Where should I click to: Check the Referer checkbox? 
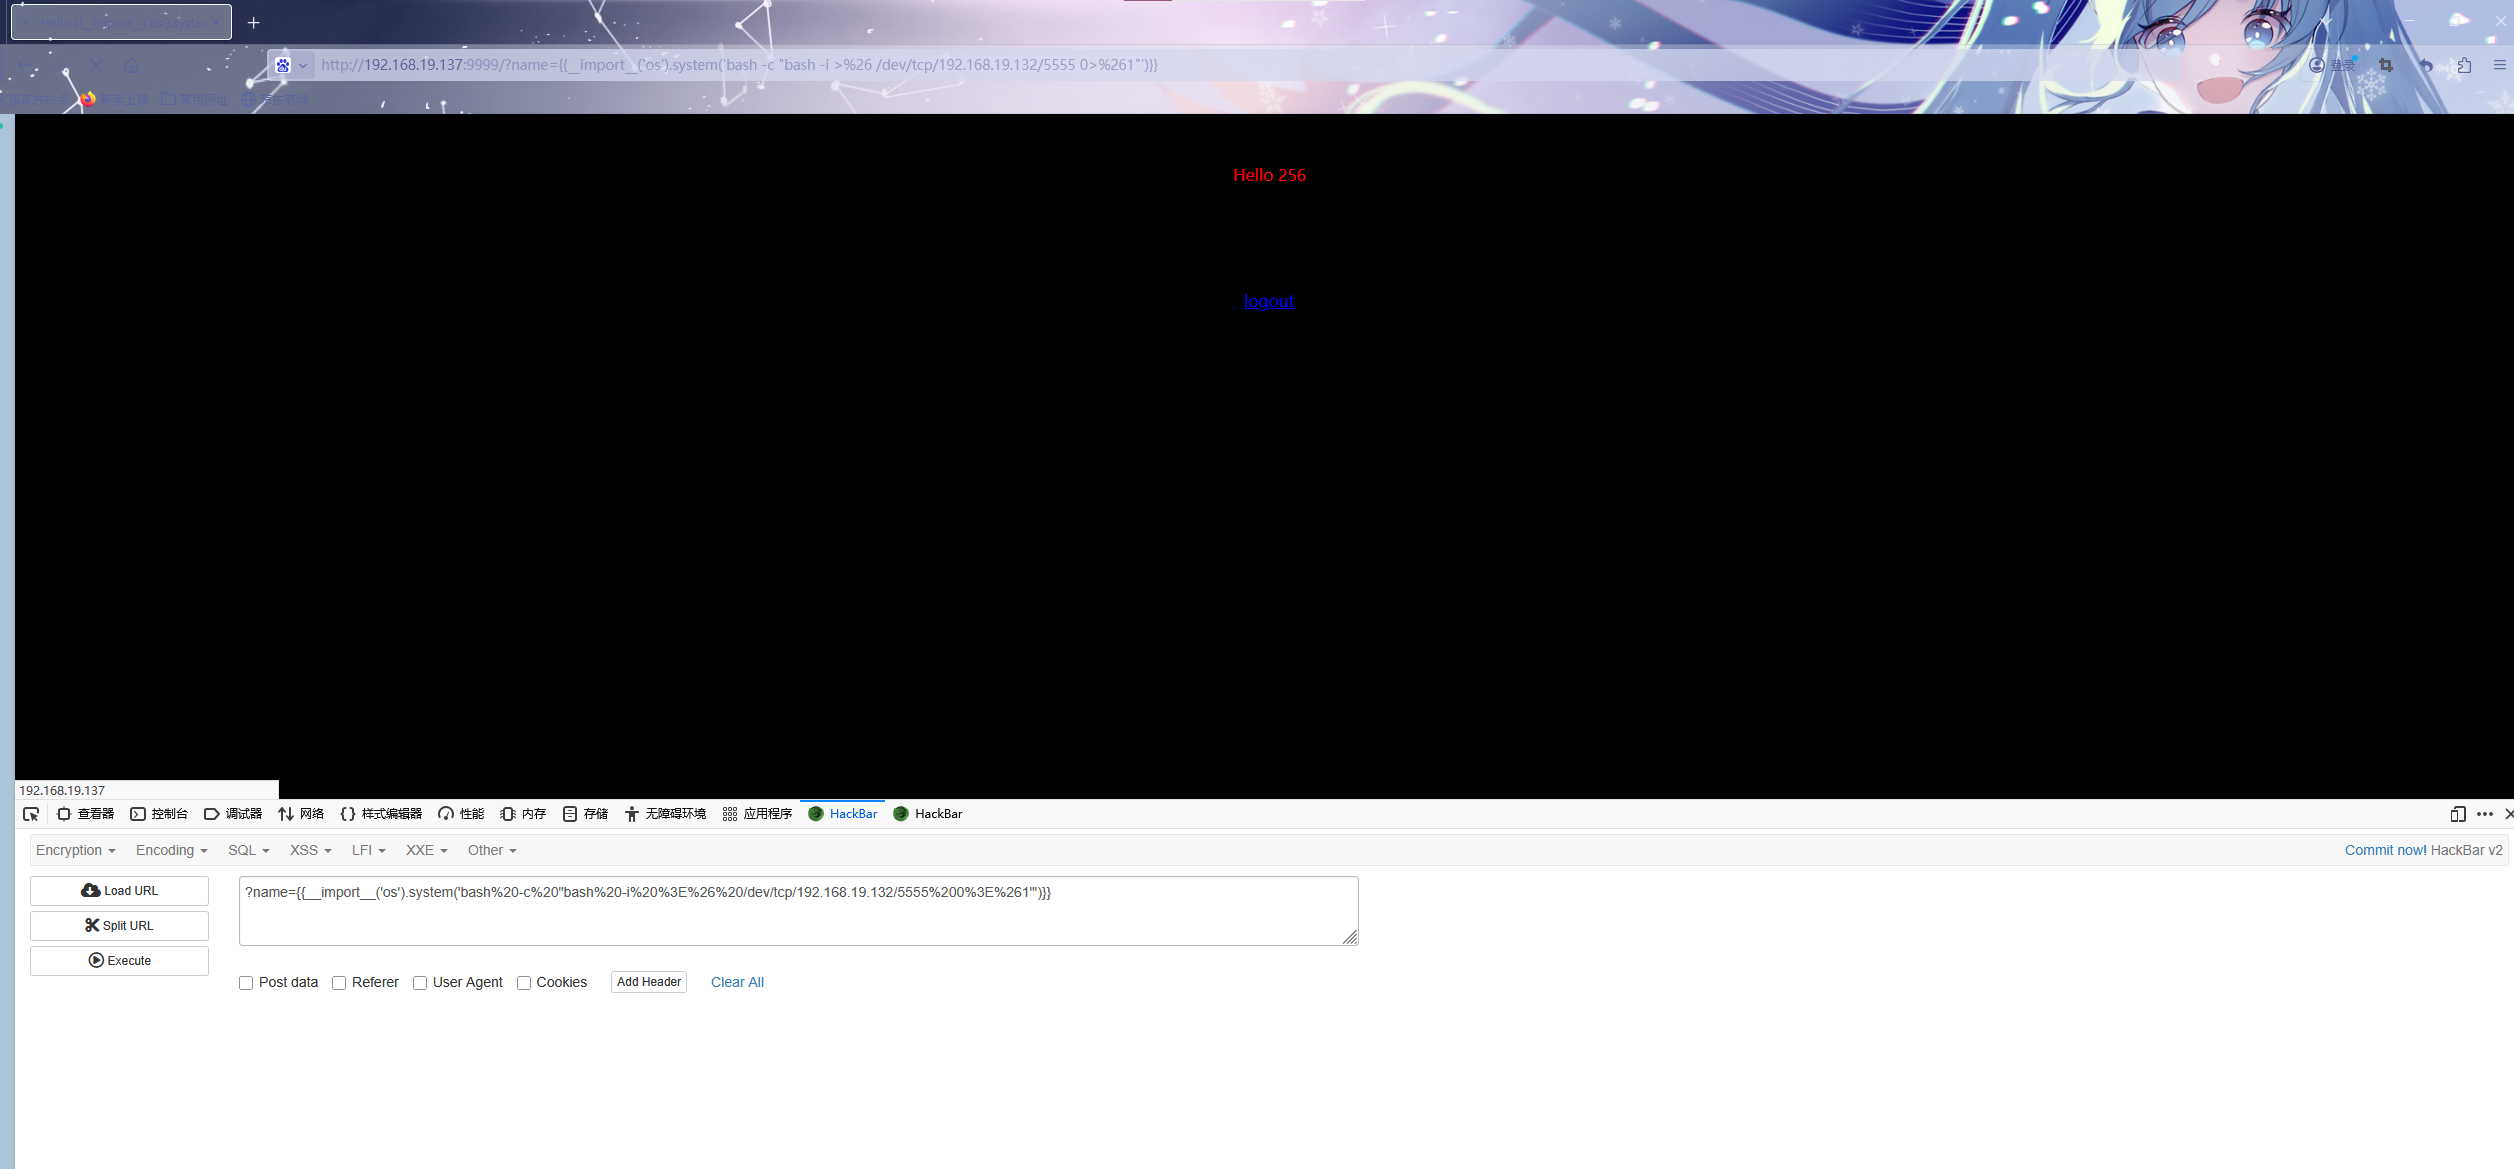[339, 983]
